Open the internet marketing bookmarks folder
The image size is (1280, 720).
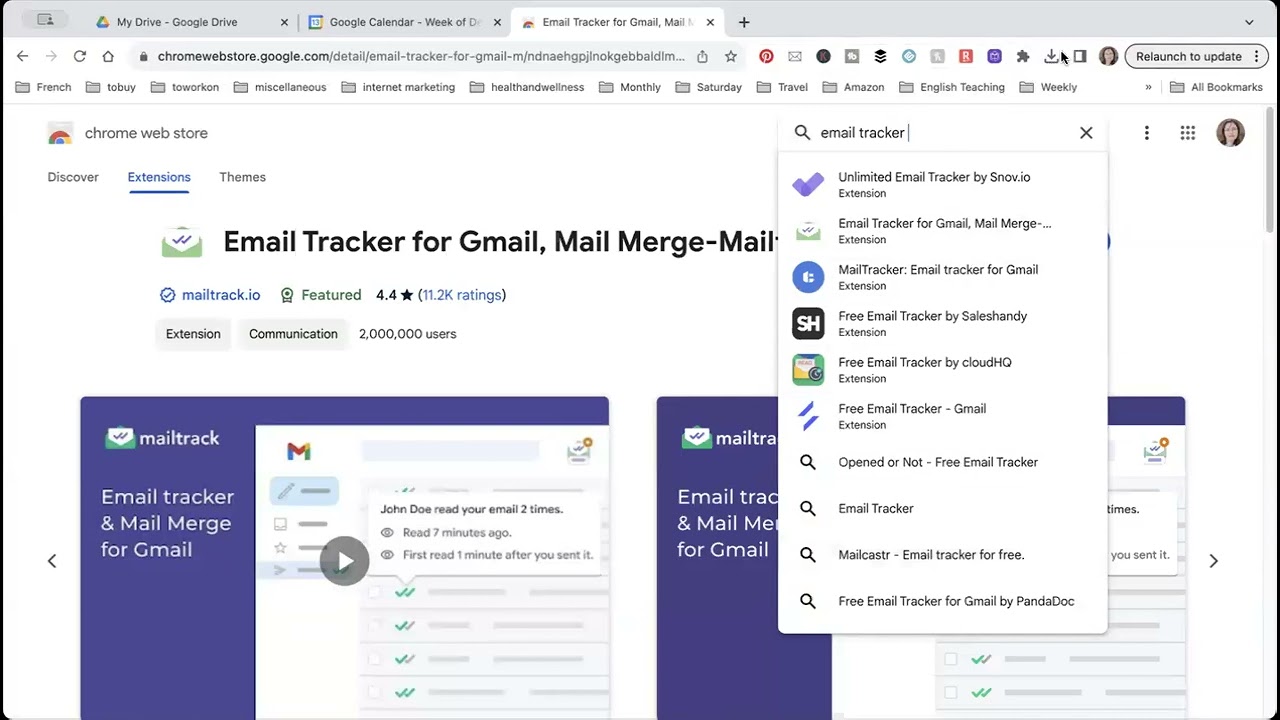[x=398, y=87]
